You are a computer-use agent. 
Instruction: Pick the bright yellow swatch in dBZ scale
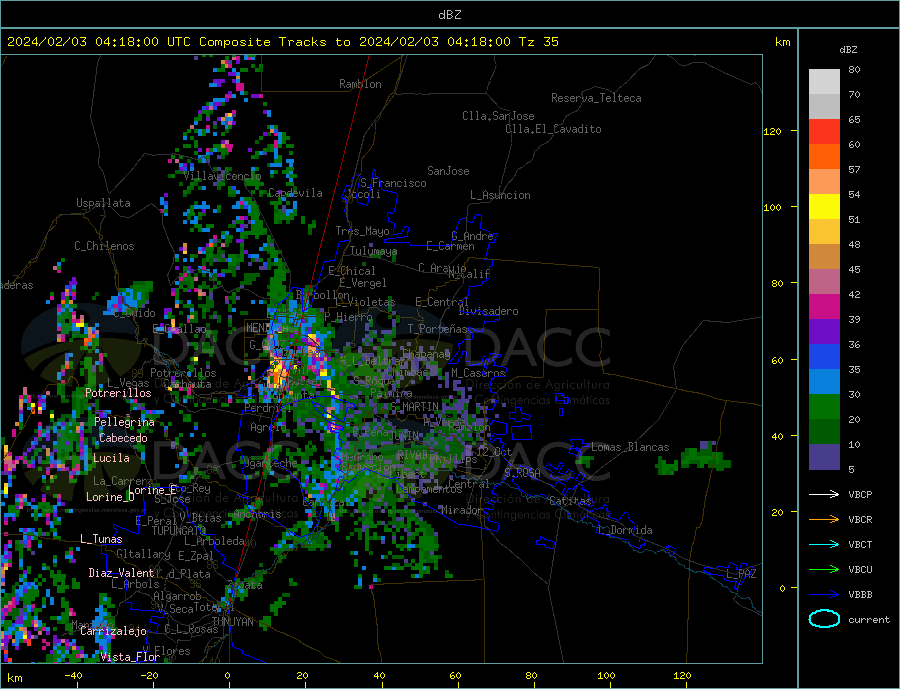(x=824, y=207)
